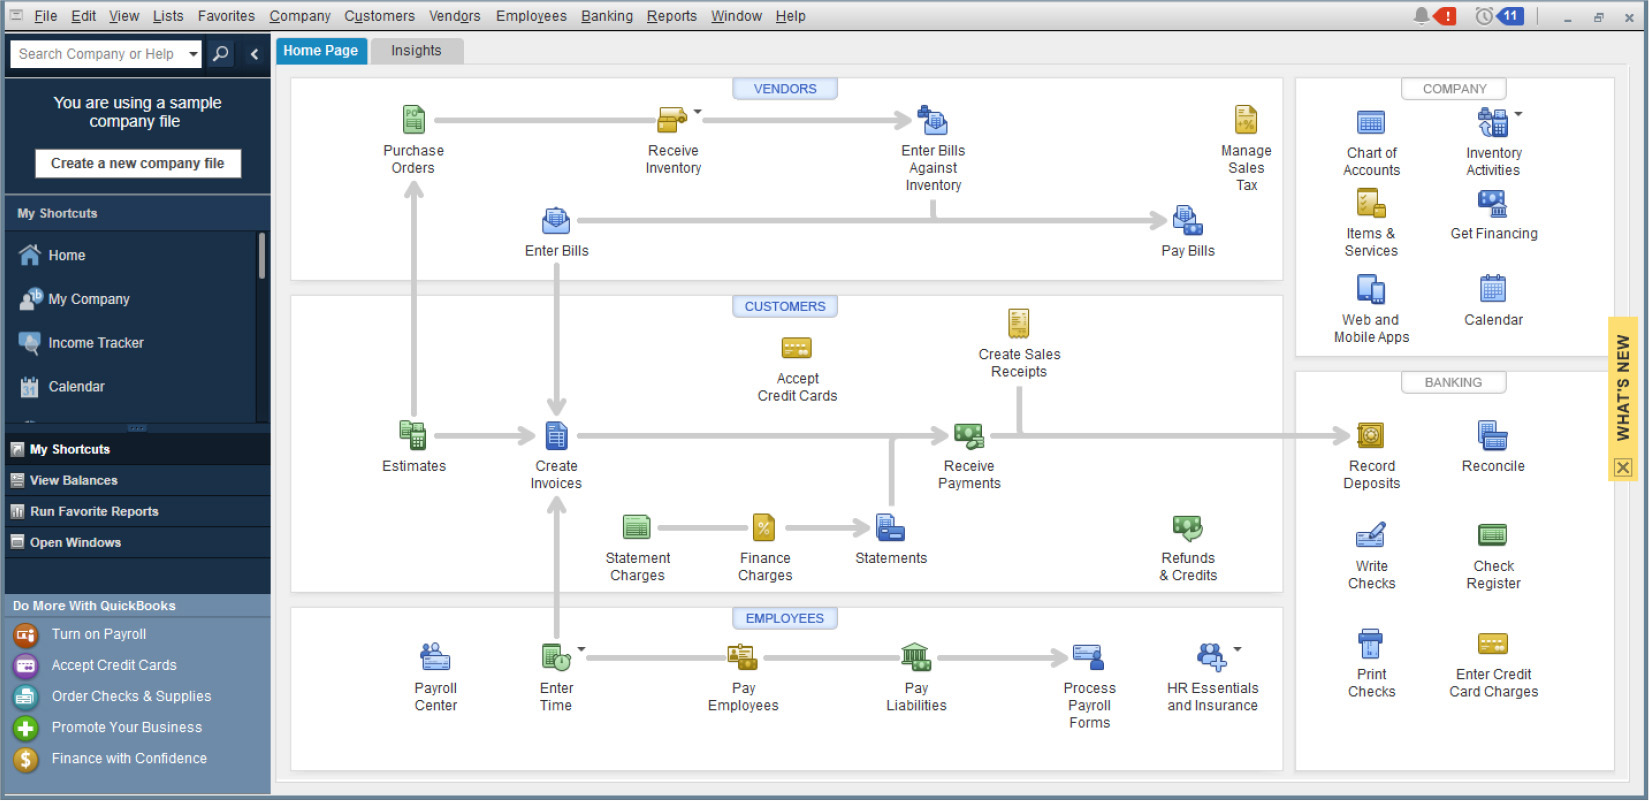Open Run Favorite Reports panel
The height and width of the screenshot is (801, 1649).
138,511
